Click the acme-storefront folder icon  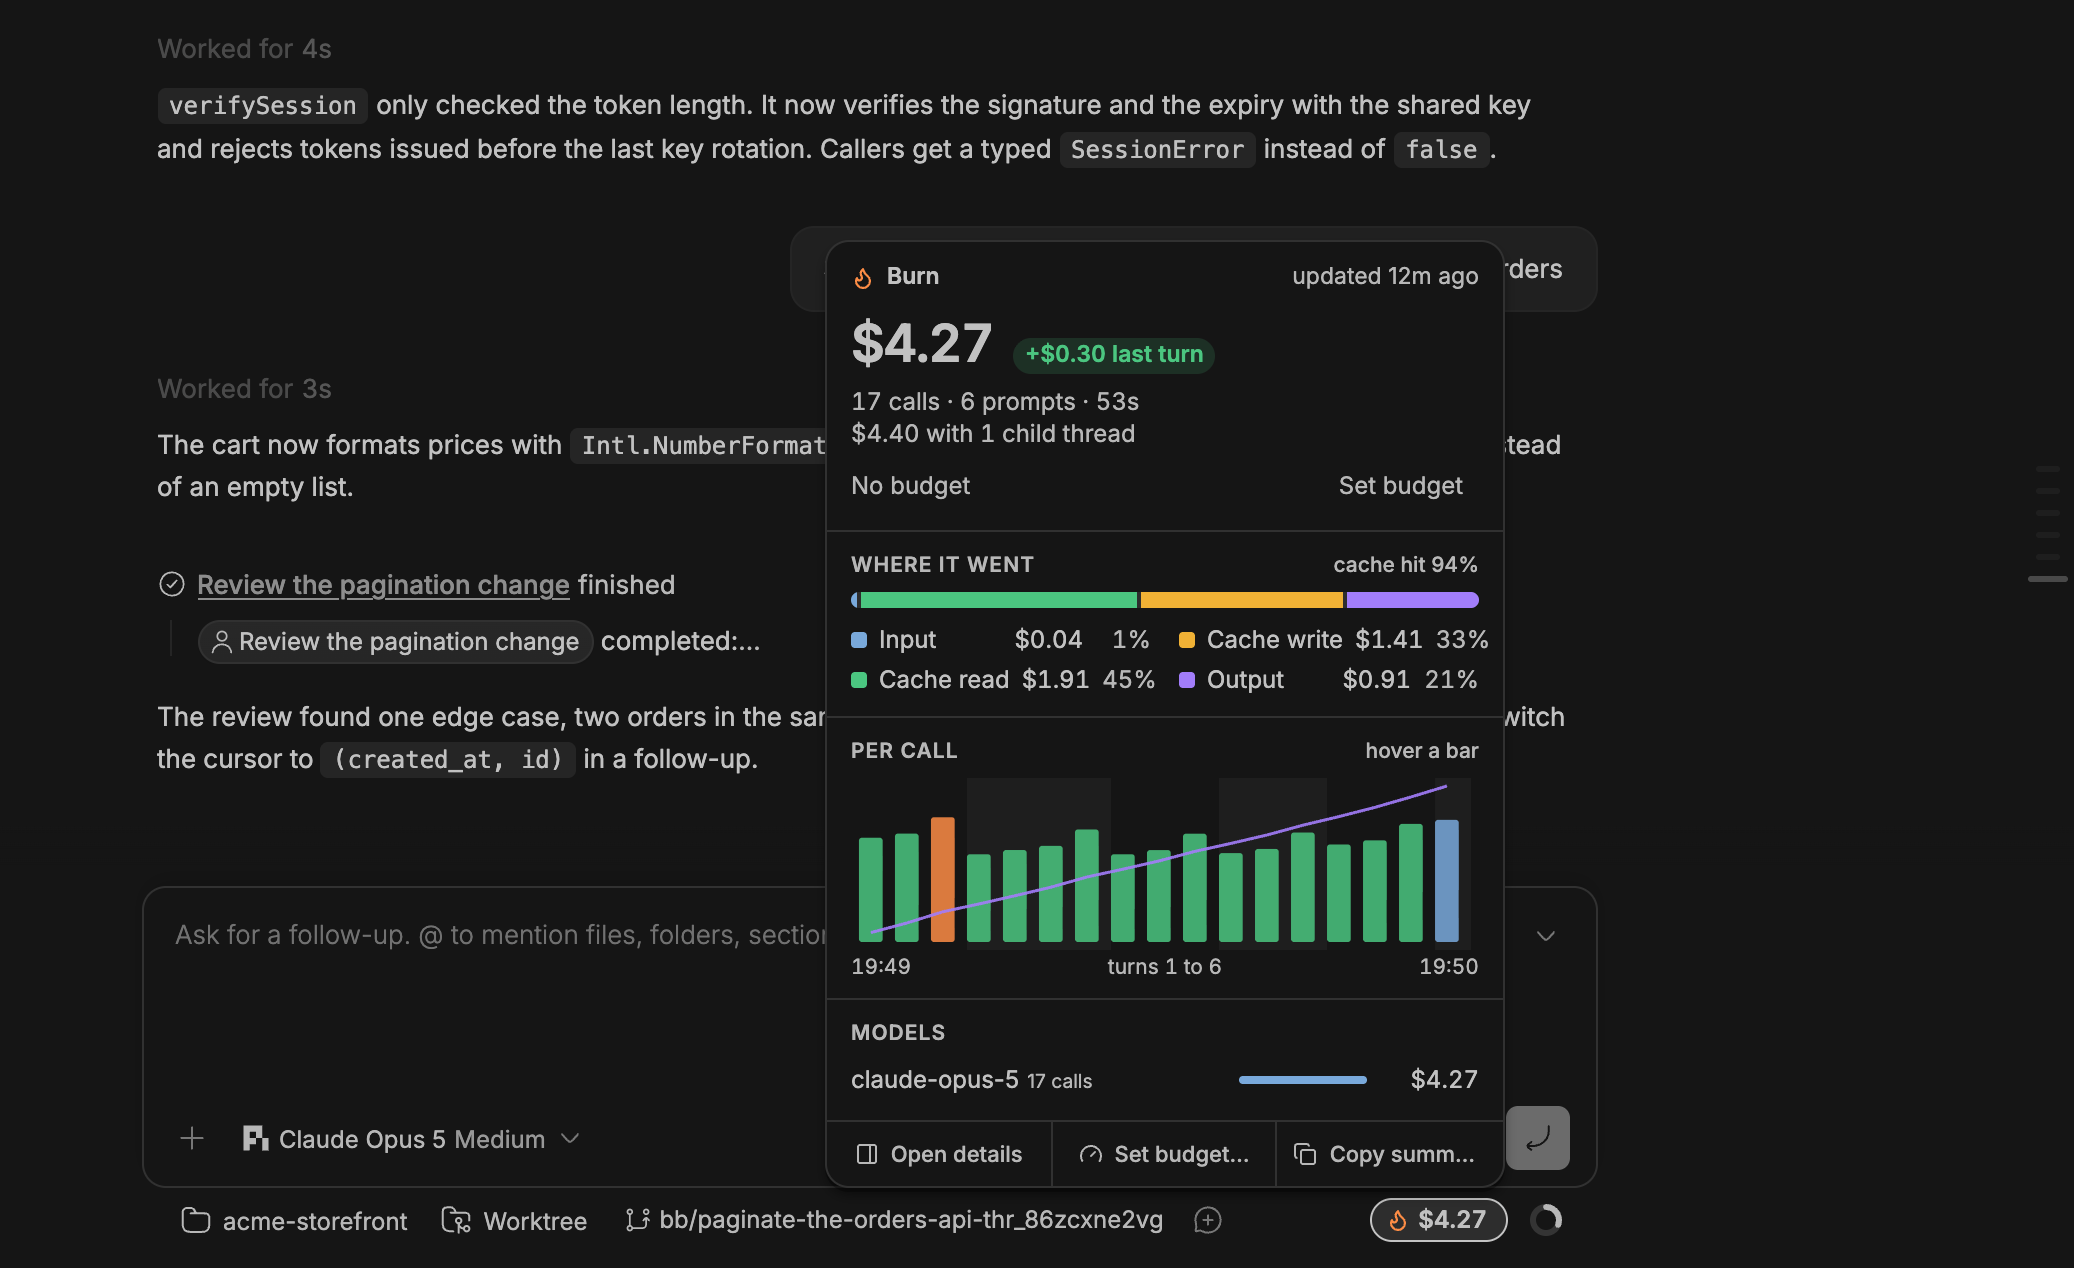[196, 1220]
